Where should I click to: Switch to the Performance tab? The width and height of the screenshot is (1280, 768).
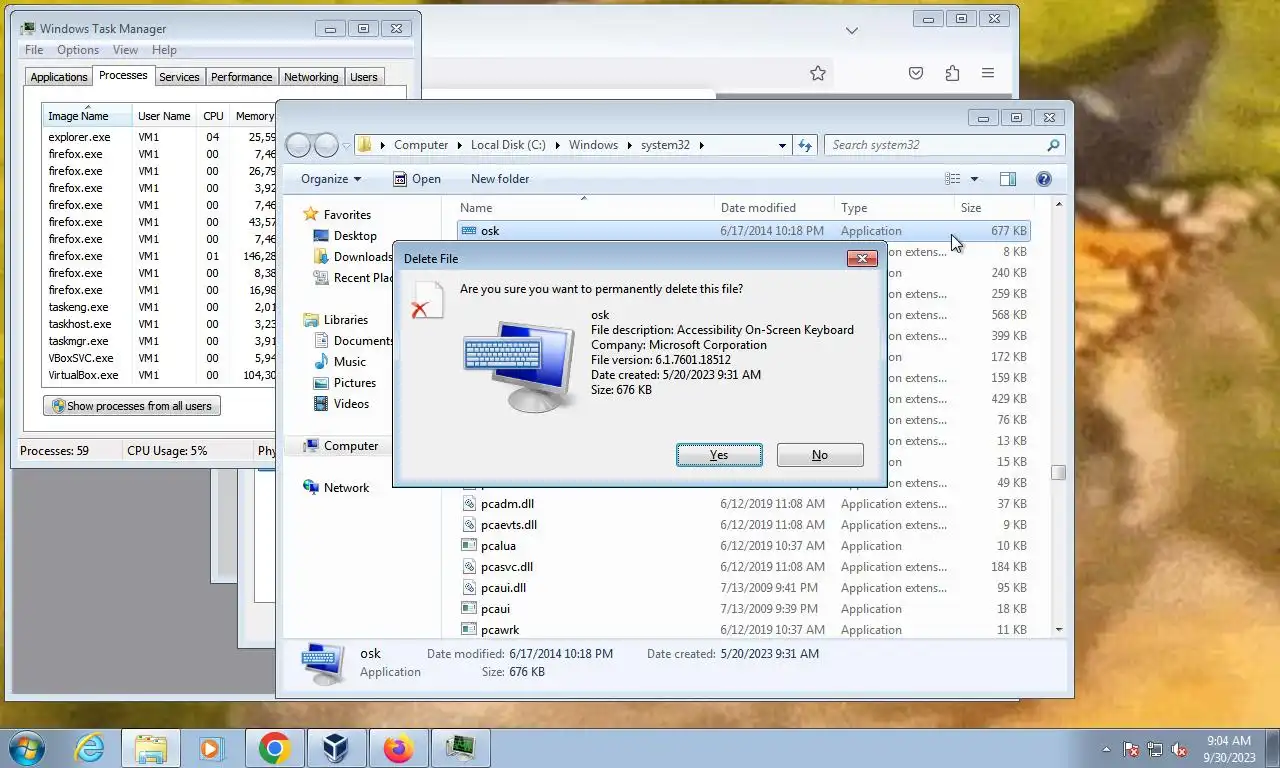241,77
